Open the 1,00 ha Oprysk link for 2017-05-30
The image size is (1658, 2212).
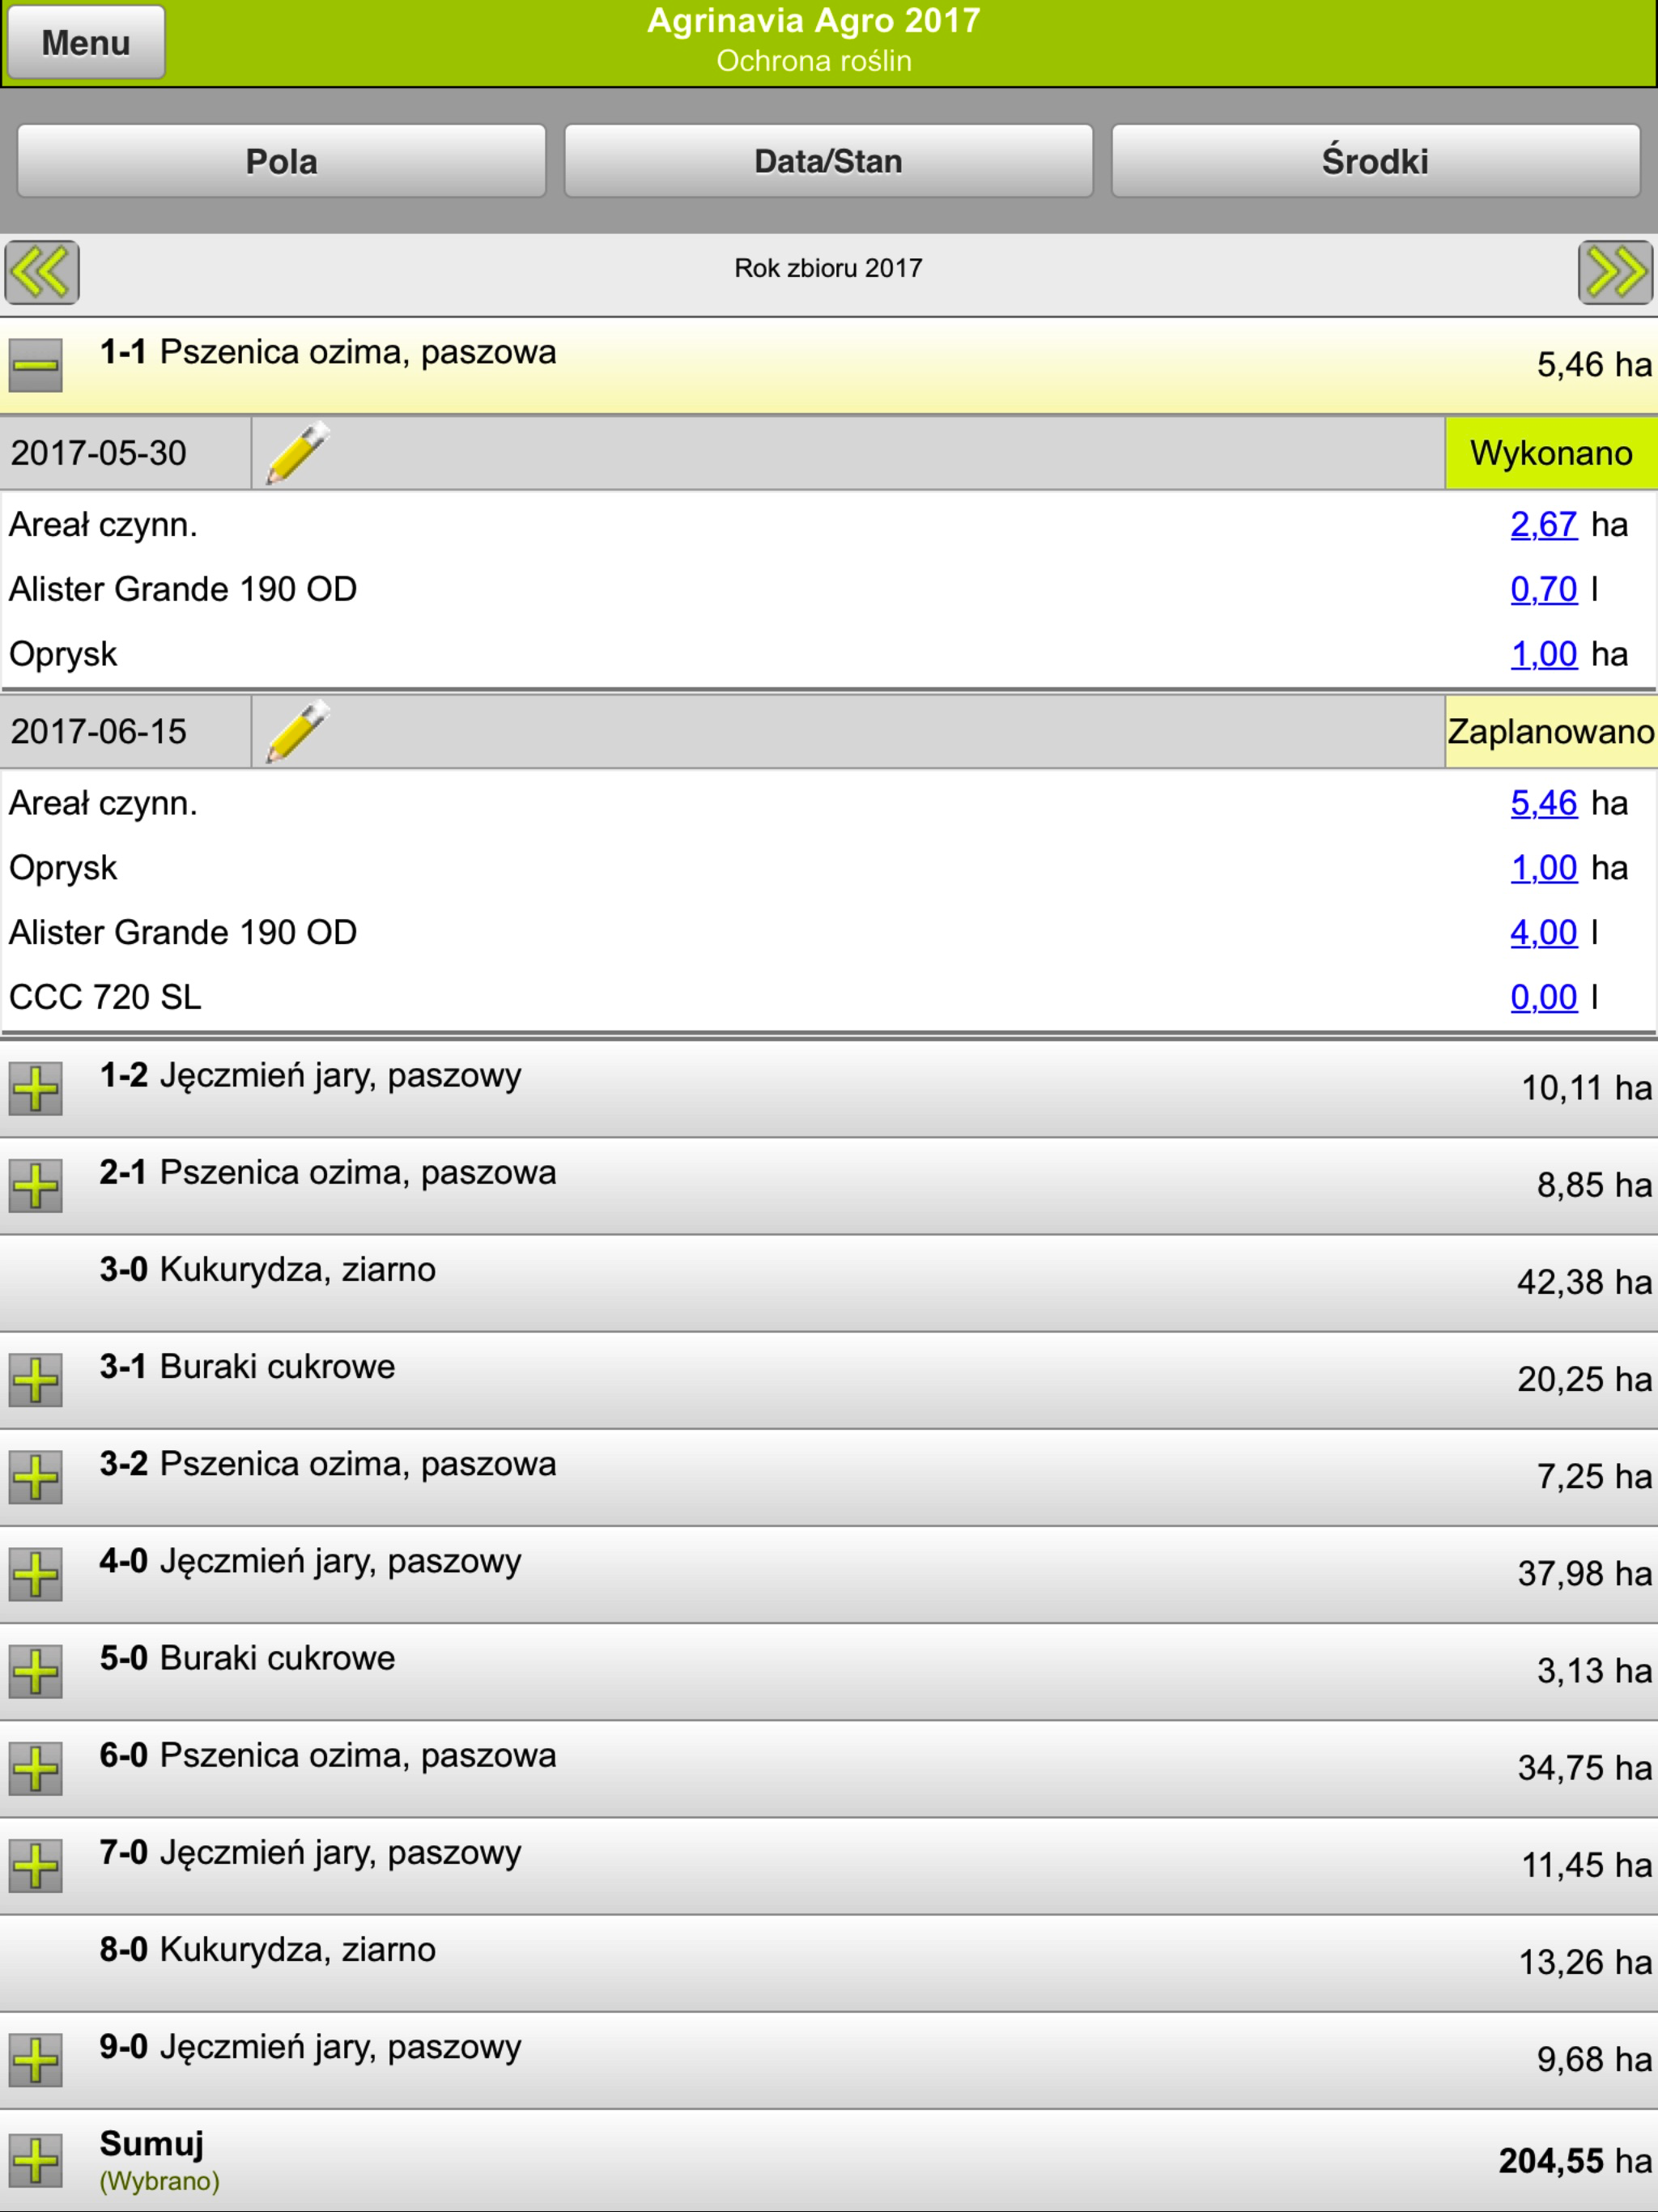click(1543, 654)
